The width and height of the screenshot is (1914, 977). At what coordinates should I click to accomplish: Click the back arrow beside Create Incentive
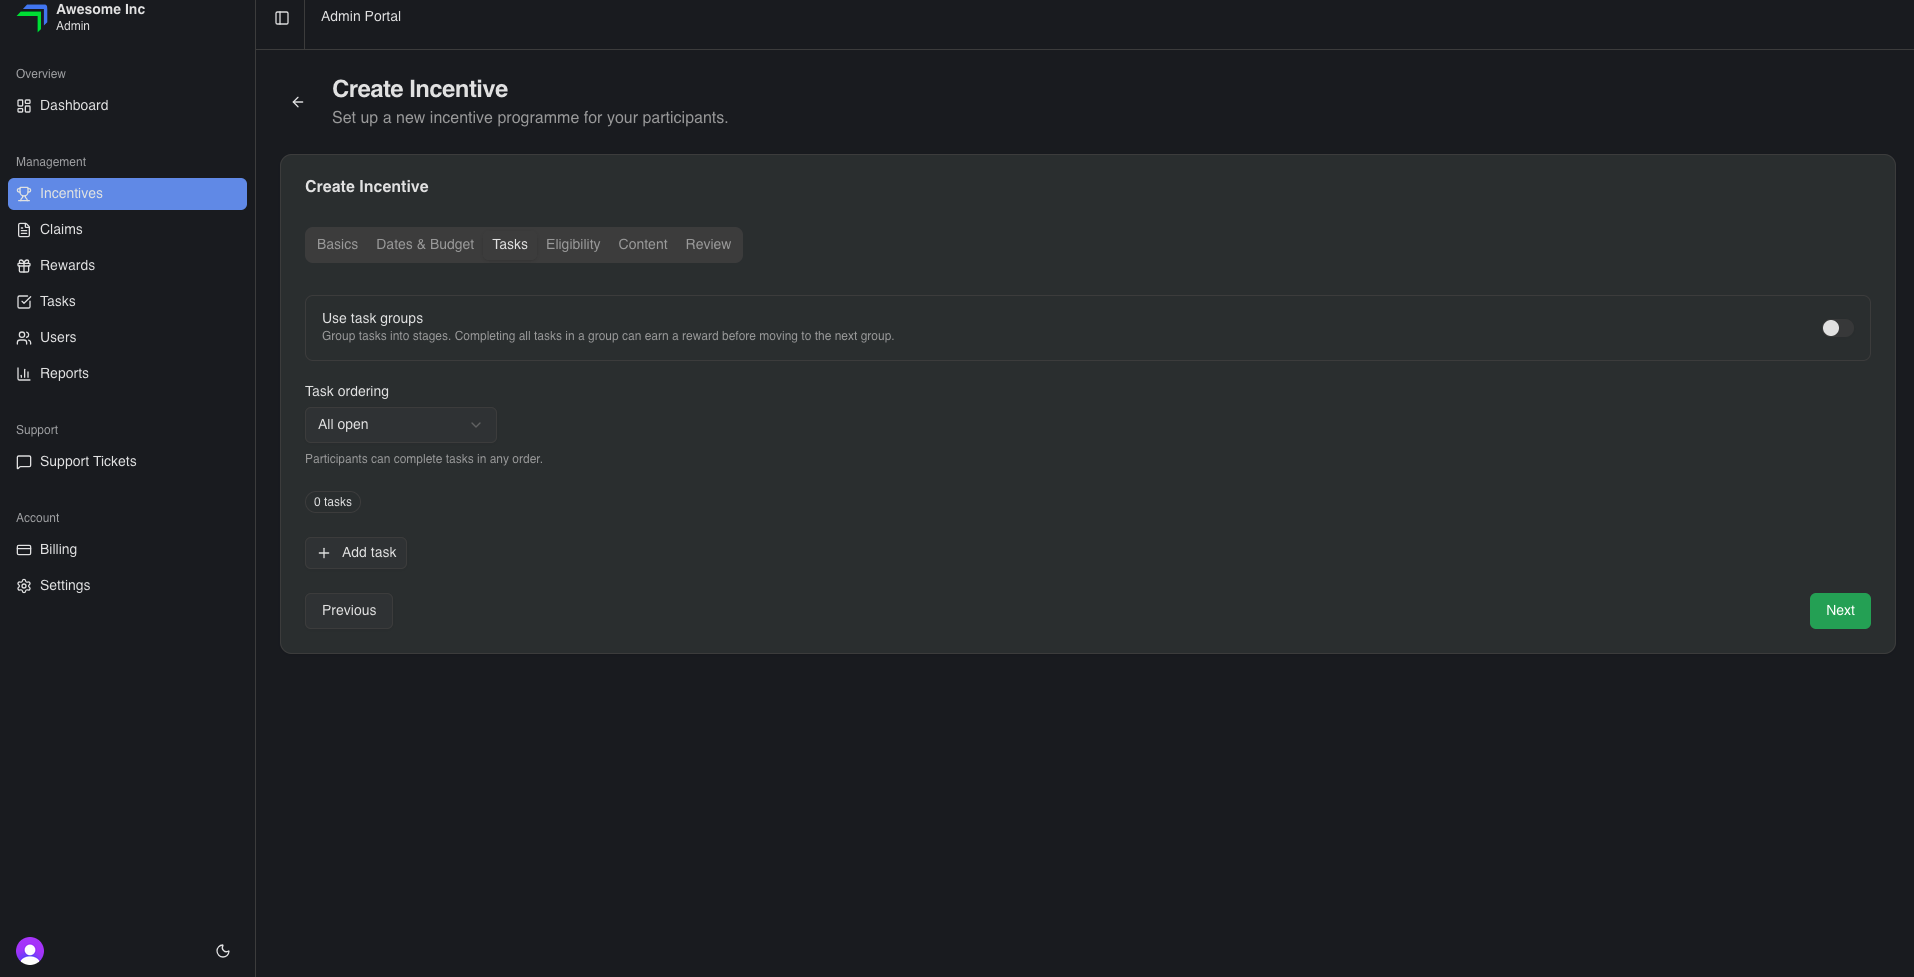(298, 102)
